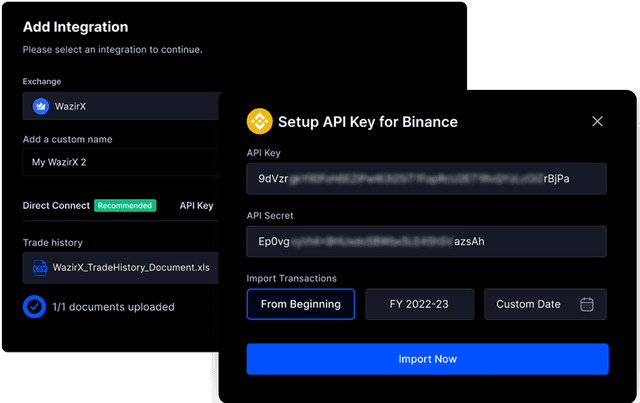Select the FY 2022-23 import option
This screenshot has width=640, height=403.
tap(420, 304)
